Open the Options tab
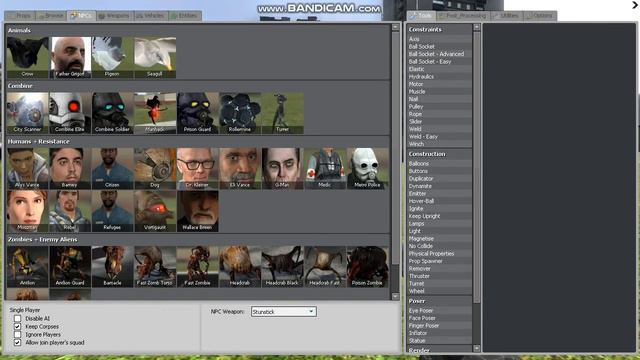This screenshot has width=640, height=360. pyautogui.click(x=540, y=16)
